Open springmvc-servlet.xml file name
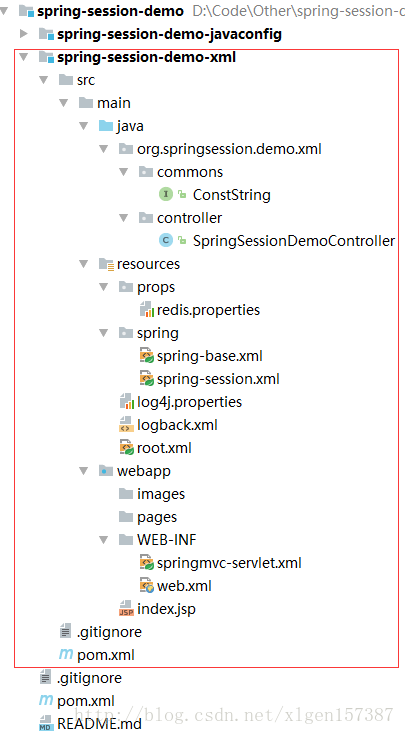Viewport: 405px width, 735px height. click(x=229, y=562)
